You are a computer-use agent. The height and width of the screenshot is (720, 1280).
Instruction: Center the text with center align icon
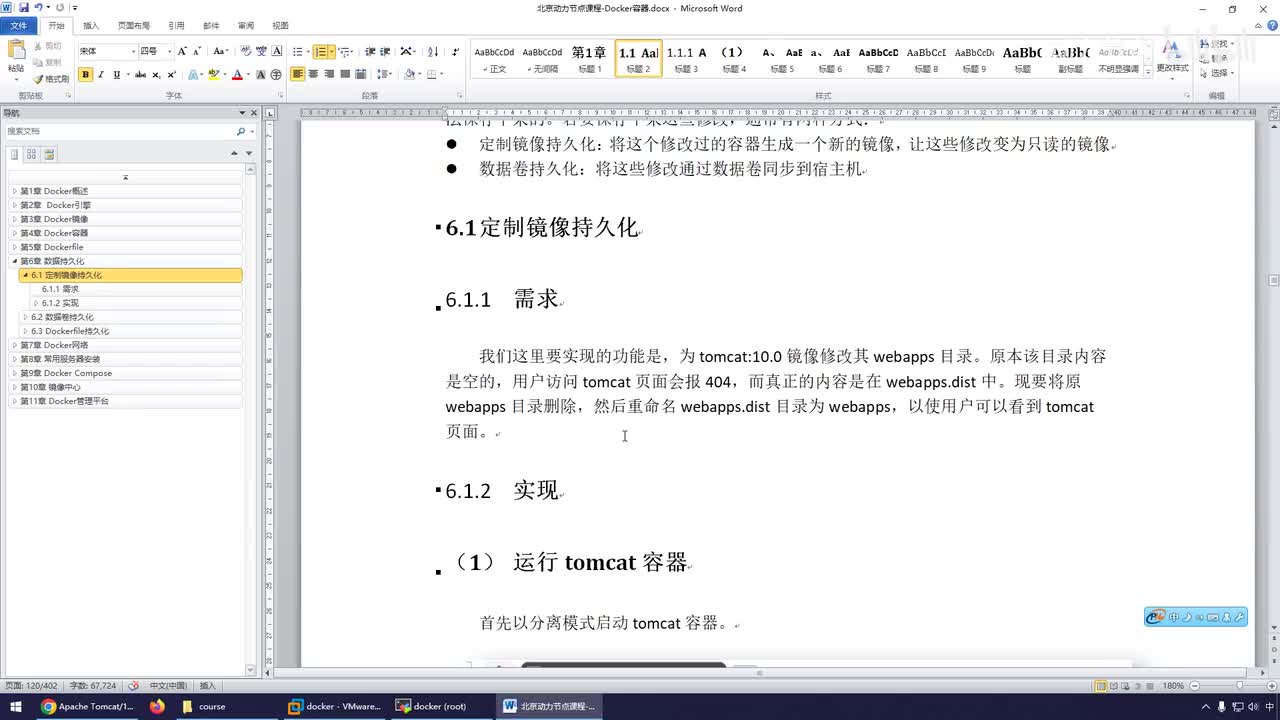pos(314,75)
